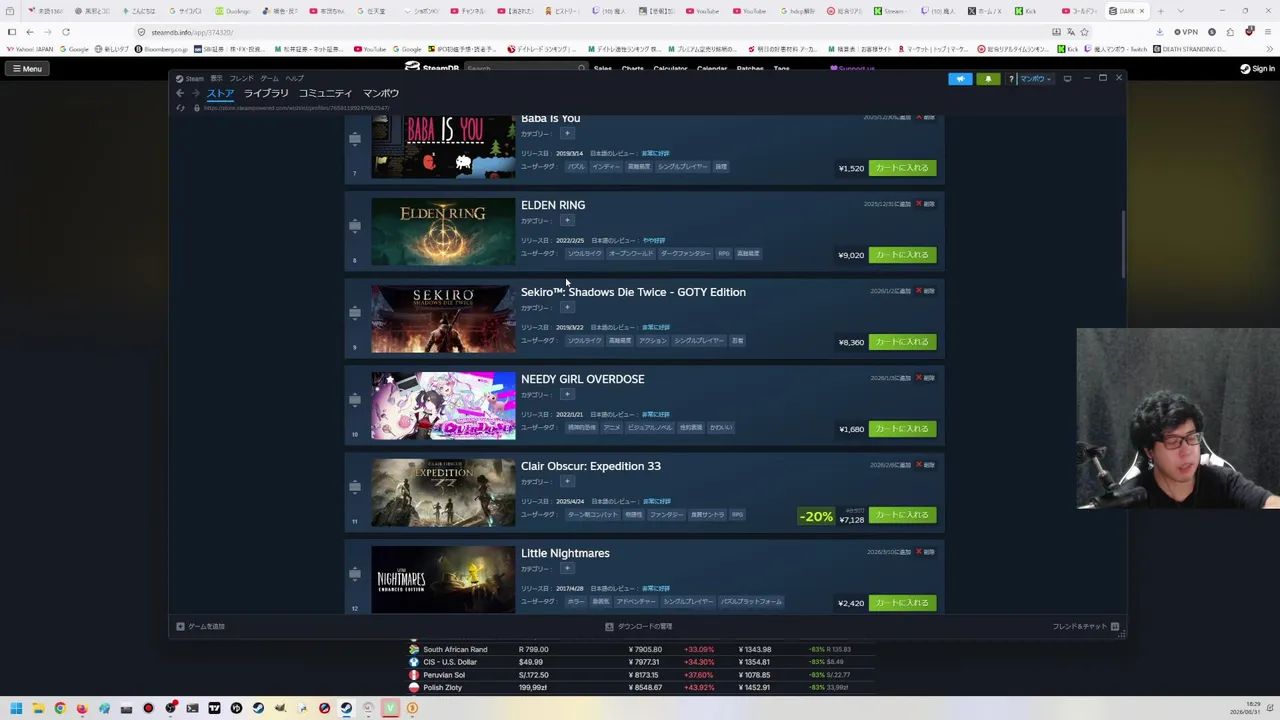Switch Steam to Big Picture mode
Viewport: 1280px width, 720px height.
click(x=1068, y=78)
